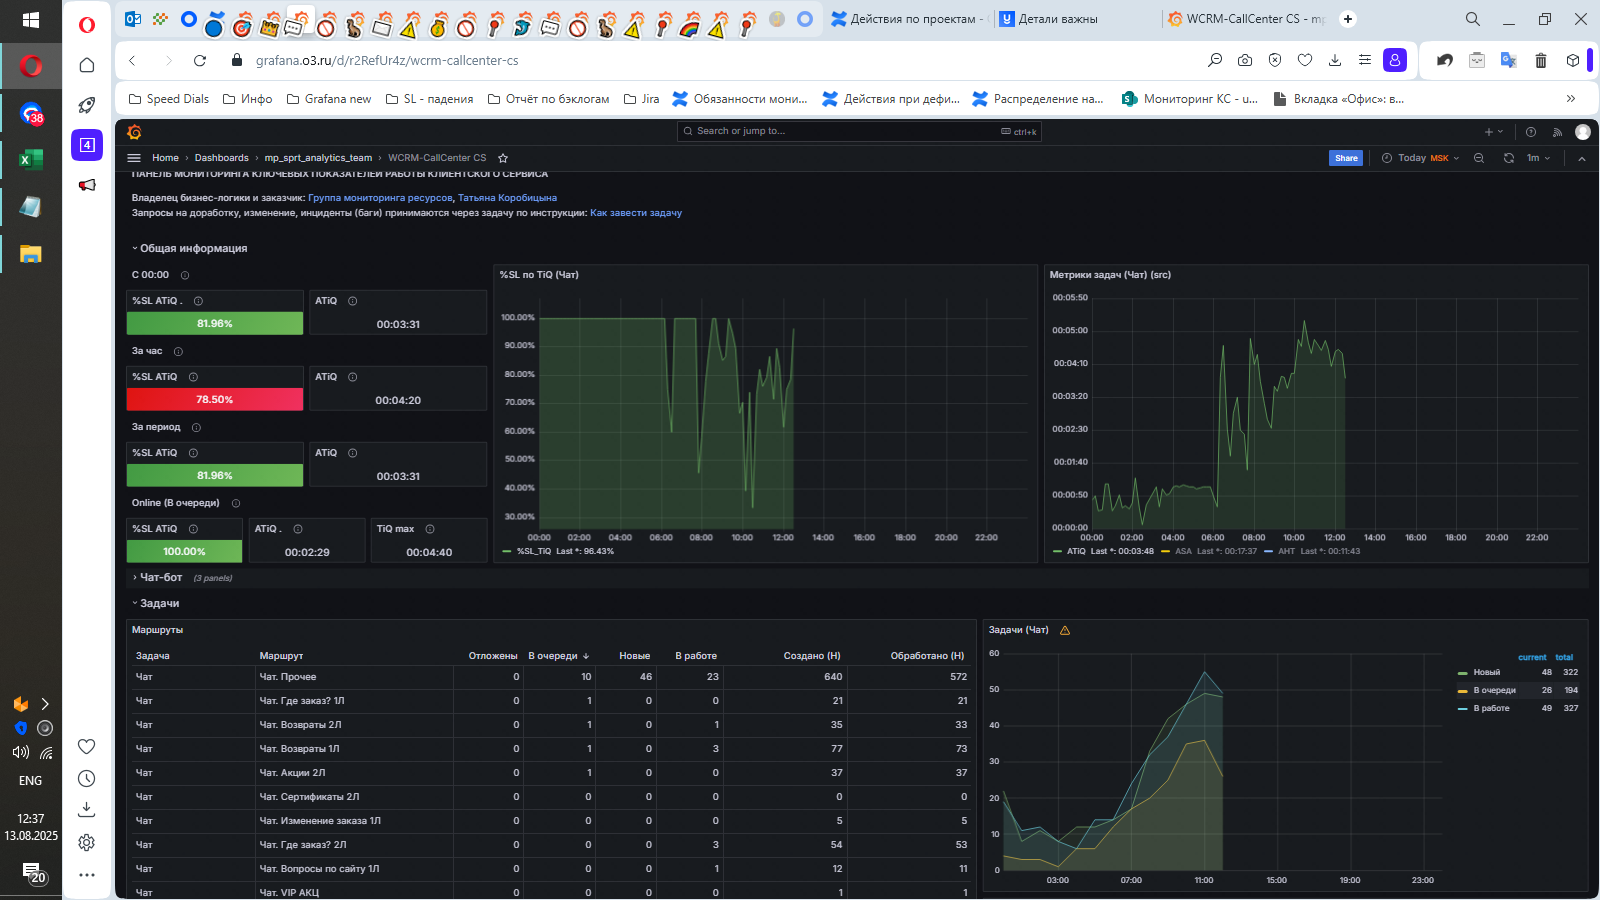Open the Windows Start menu
This screenshot has height=900, width=1600.
pyautogui.click(x=31, y=20)
